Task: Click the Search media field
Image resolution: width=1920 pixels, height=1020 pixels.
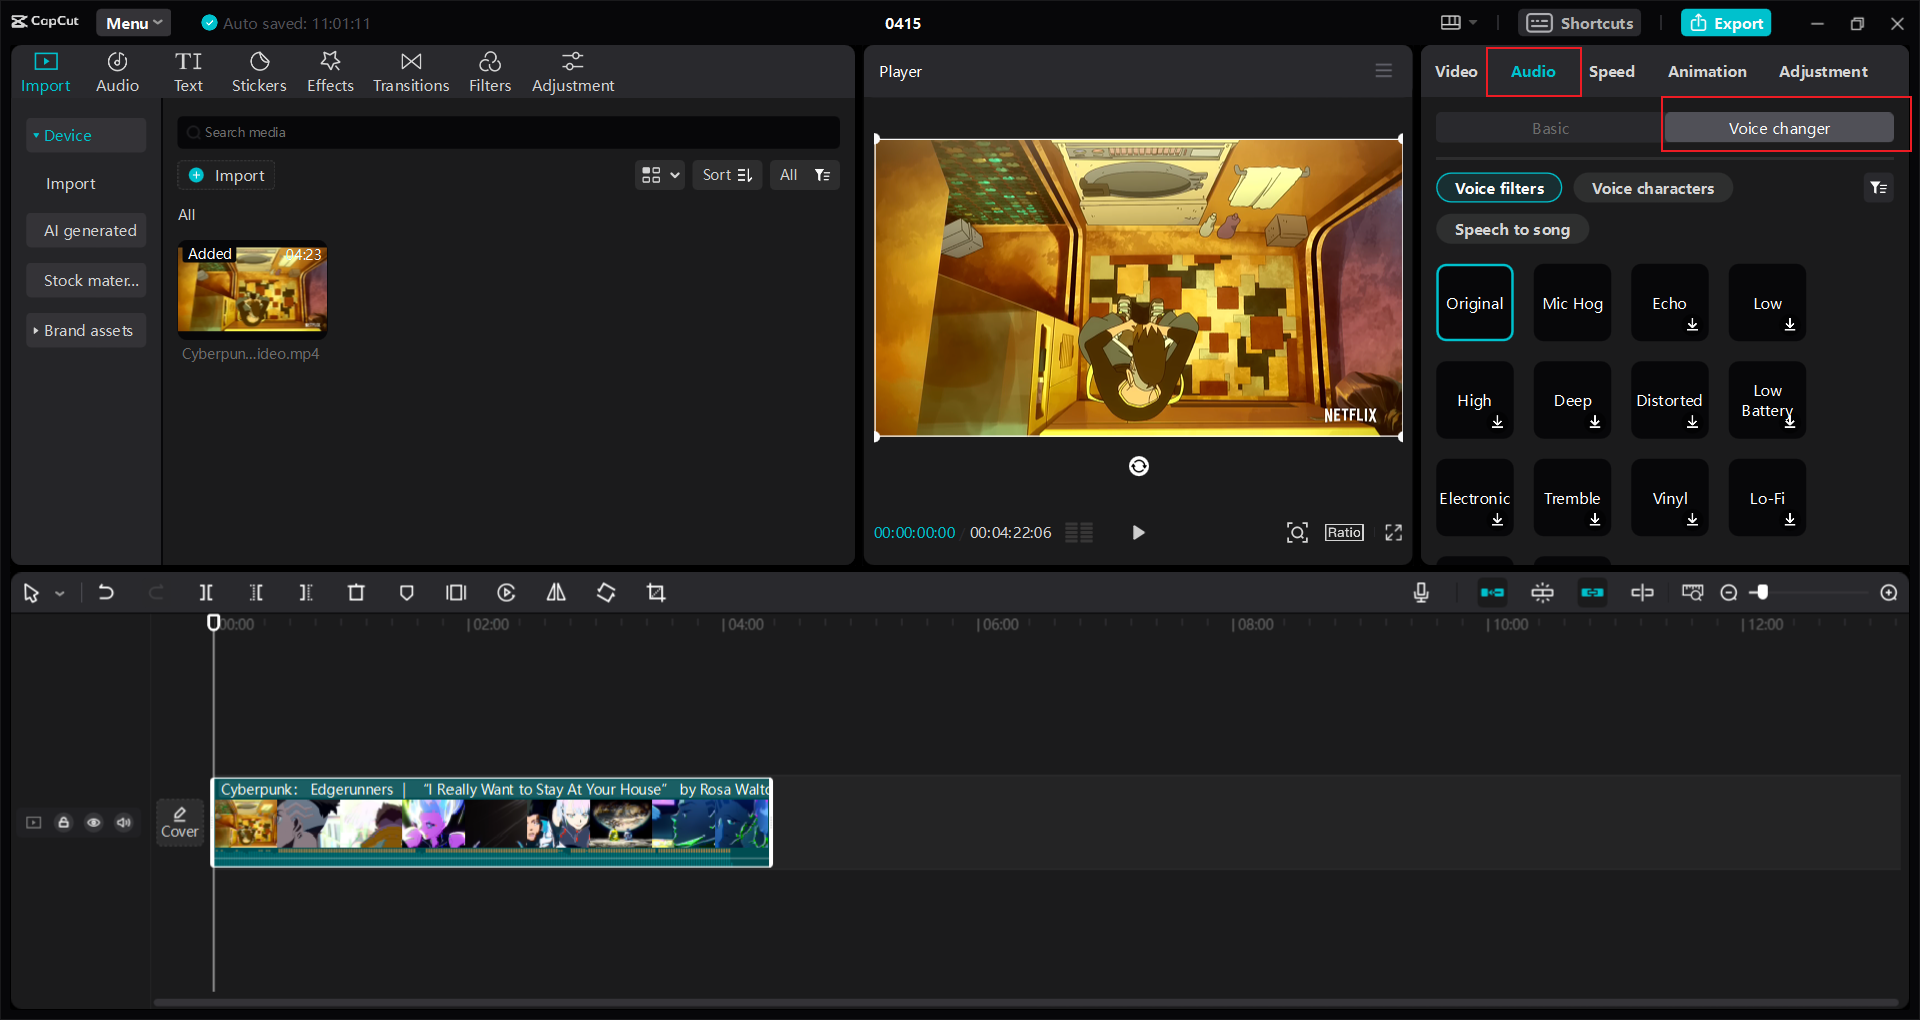Action: coord(509,132)
